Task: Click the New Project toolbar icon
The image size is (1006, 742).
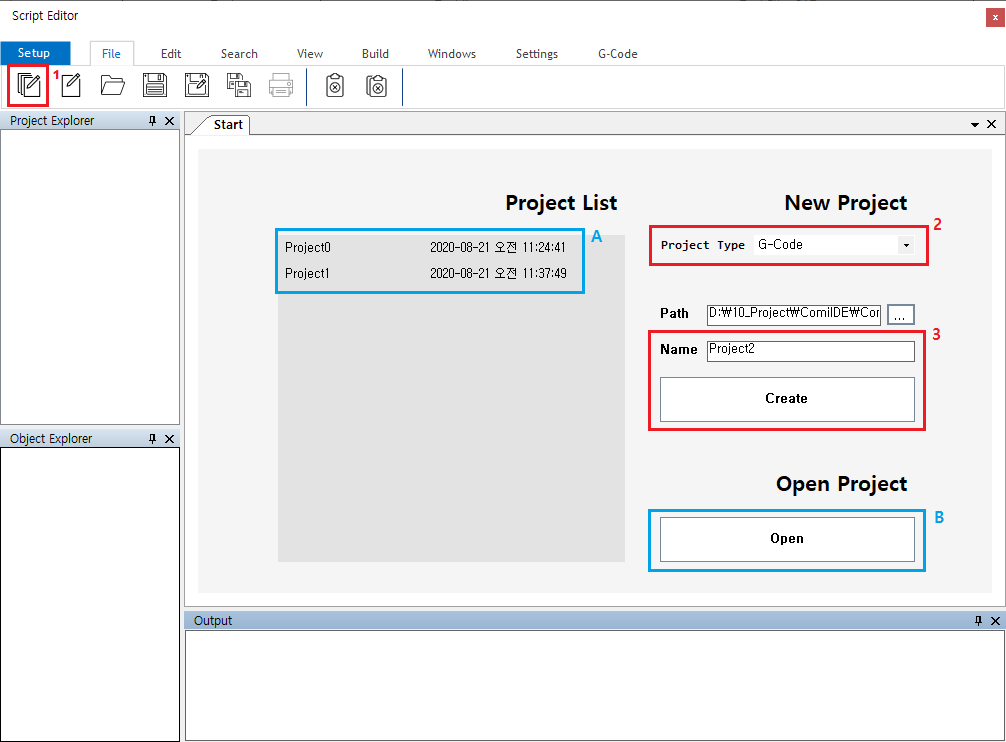Action: click(x=29, y=86)
